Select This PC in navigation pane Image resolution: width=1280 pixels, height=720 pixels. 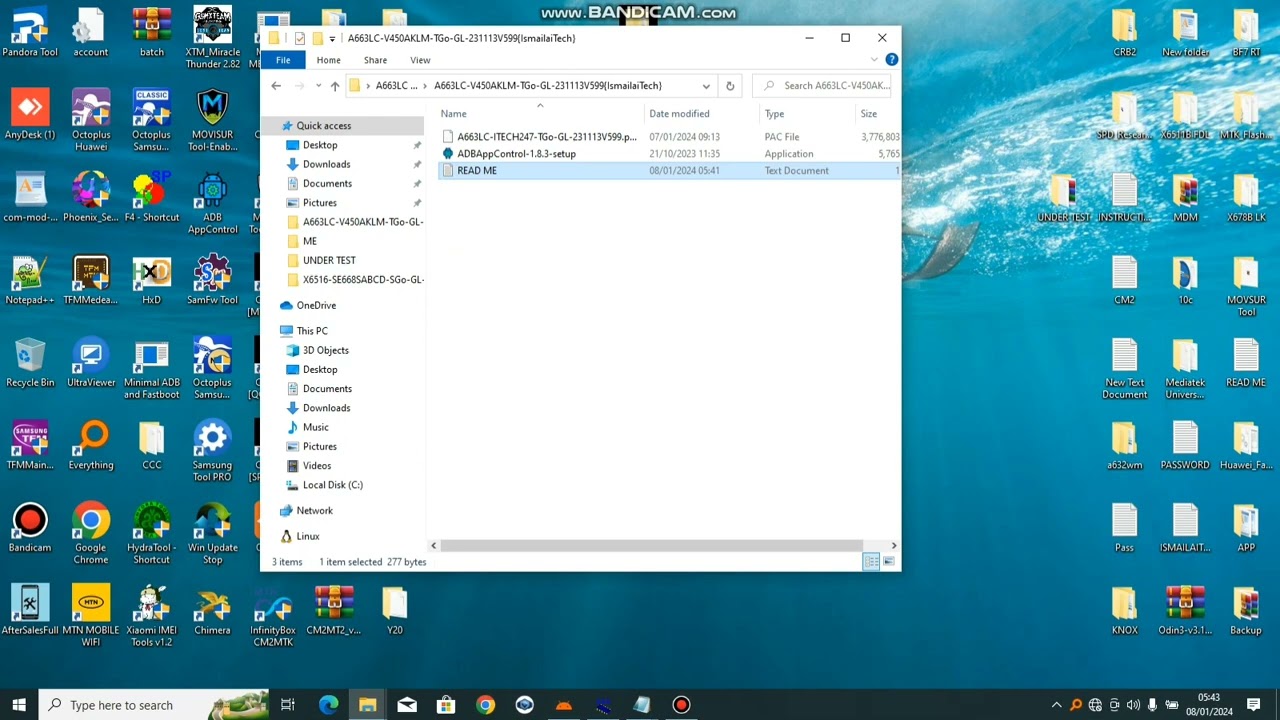[x=312, y=331]
